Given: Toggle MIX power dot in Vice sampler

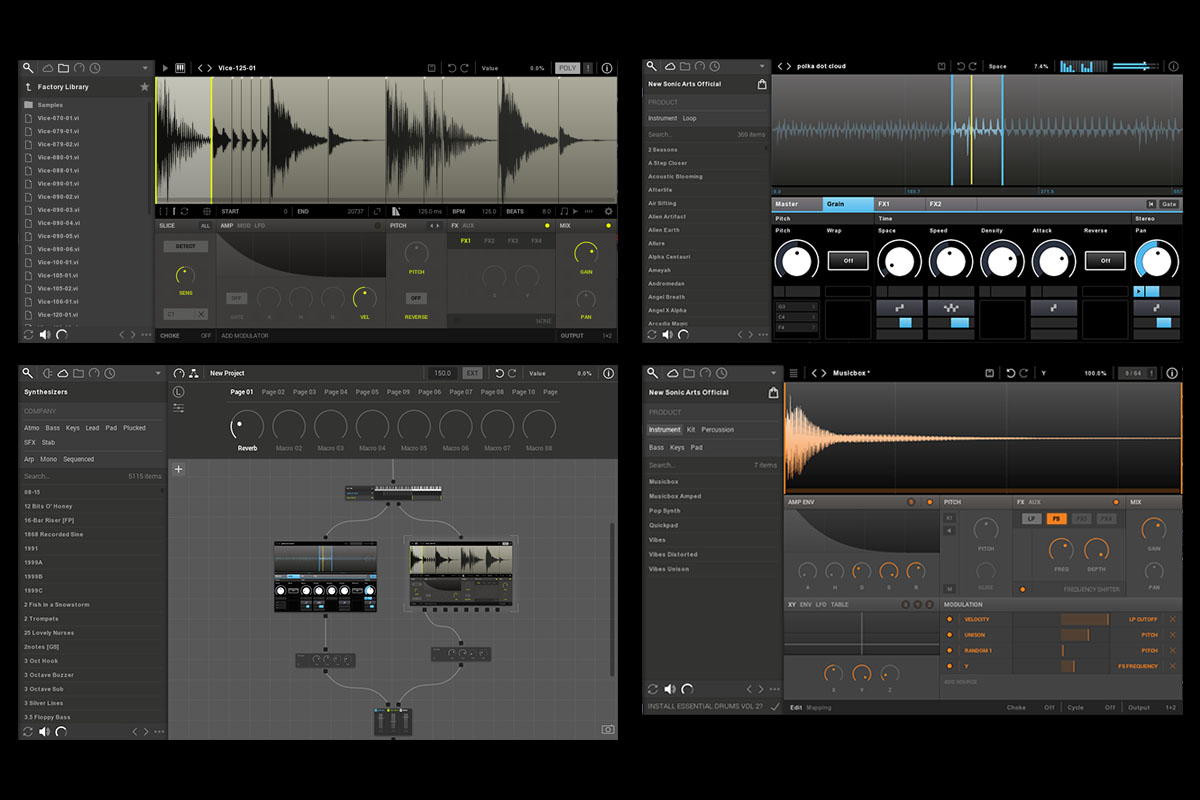Looking at the screenshot, I should (608, 226).
